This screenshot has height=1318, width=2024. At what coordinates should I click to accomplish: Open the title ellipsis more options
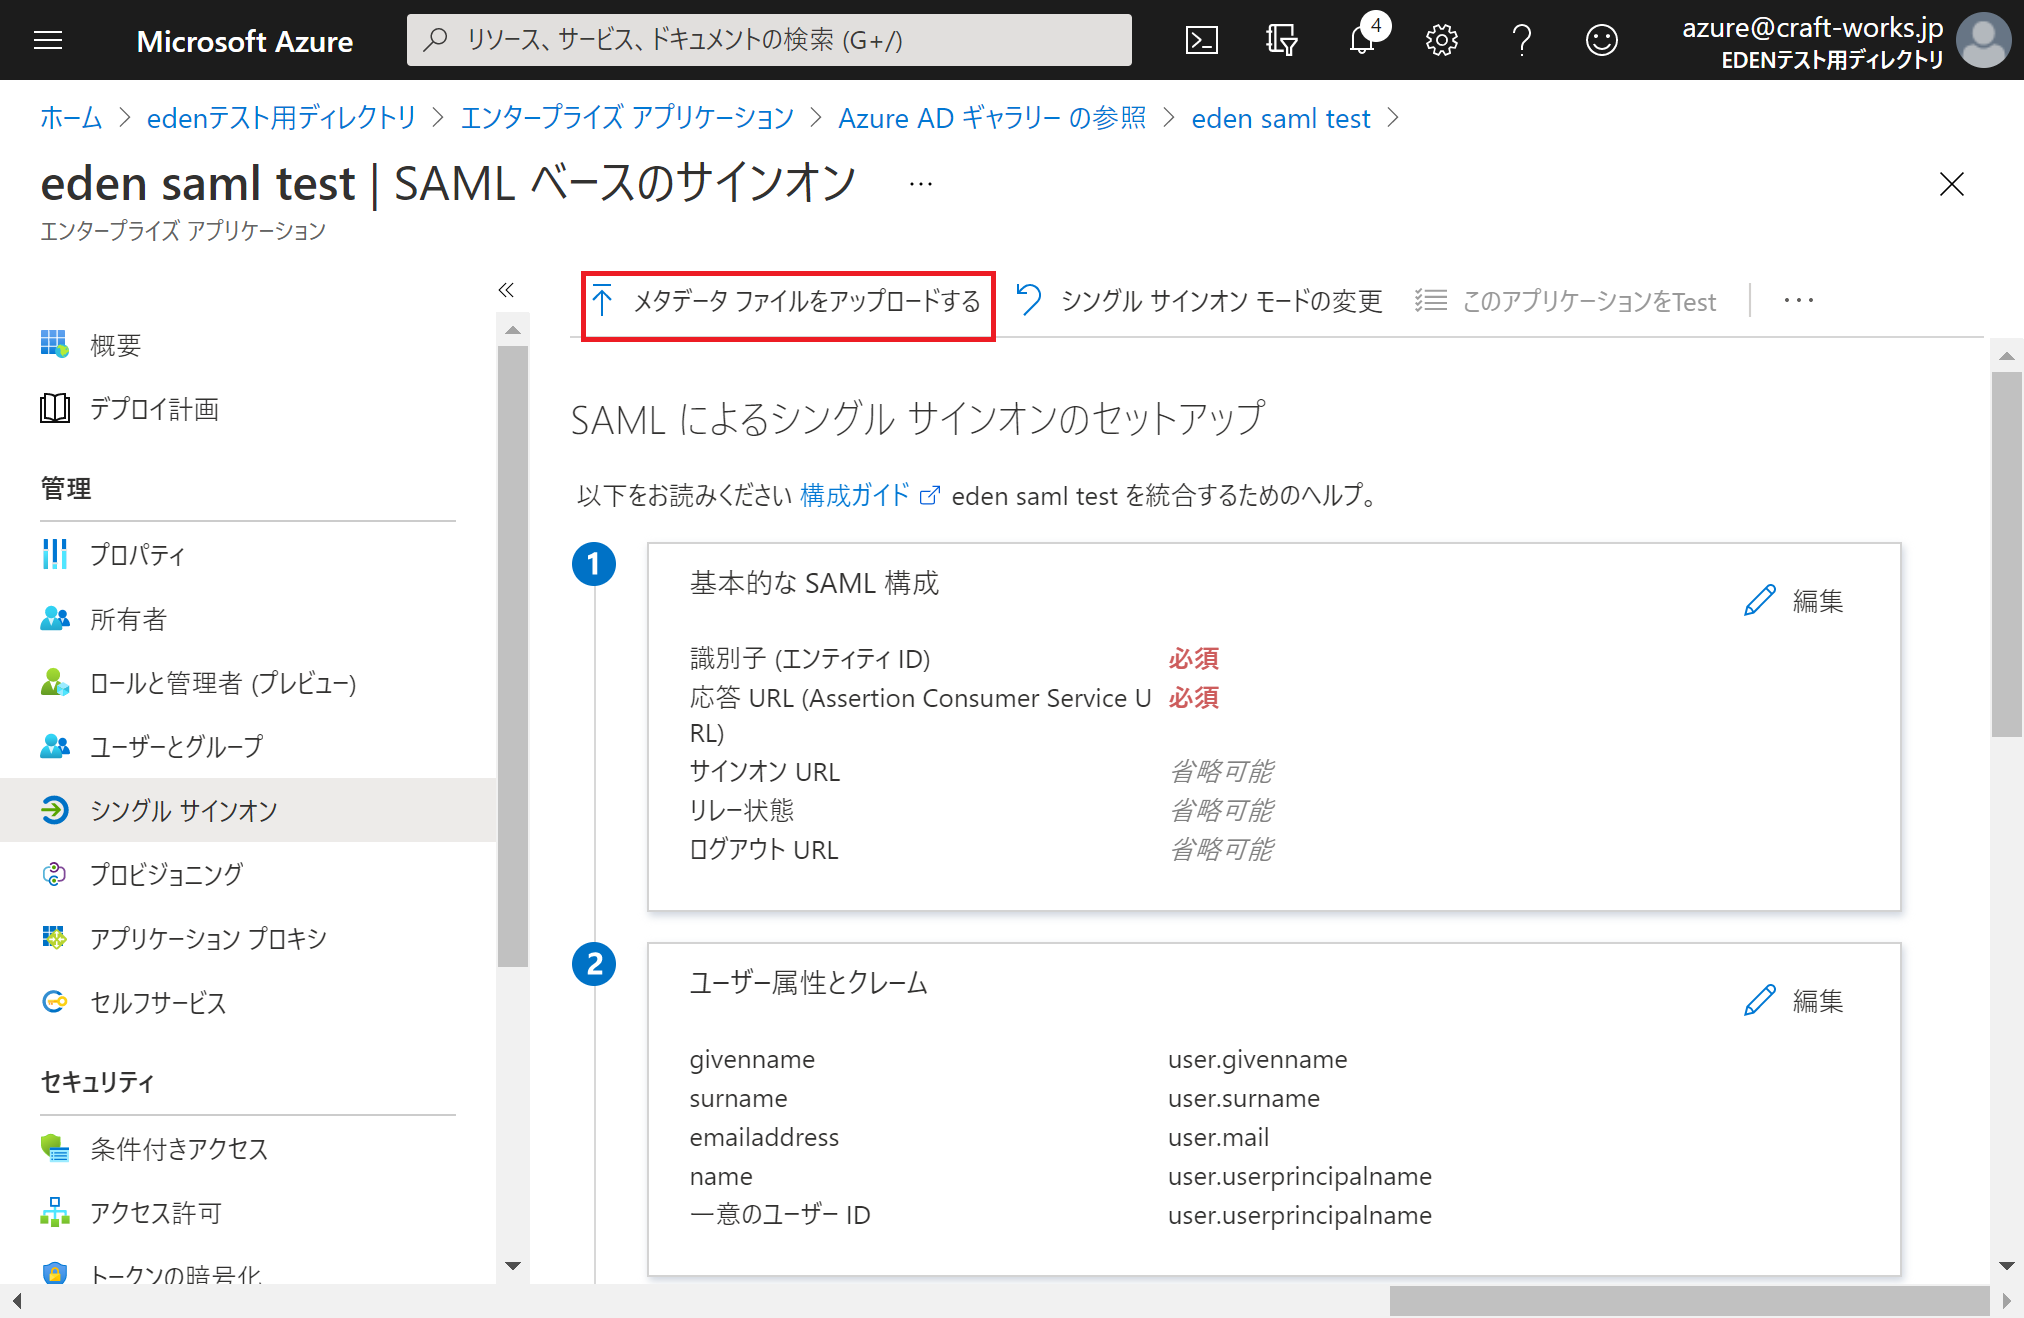point(921,184)
